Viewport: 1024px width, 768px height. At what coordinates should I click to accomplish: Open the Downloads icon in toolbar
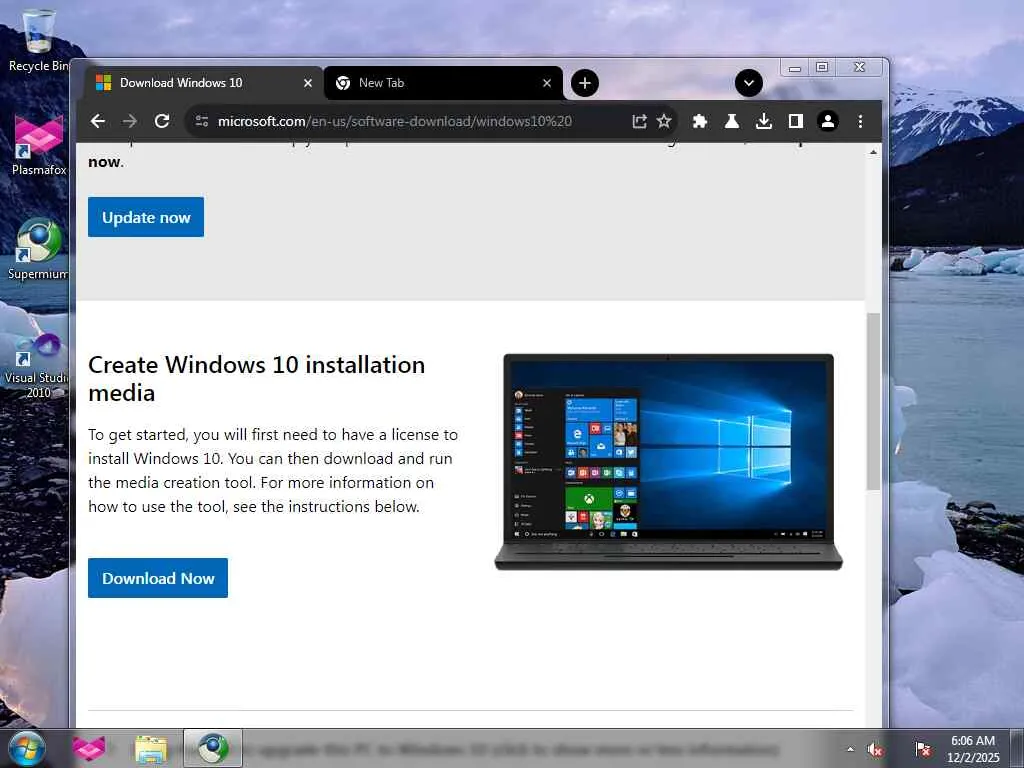point(763,121)
